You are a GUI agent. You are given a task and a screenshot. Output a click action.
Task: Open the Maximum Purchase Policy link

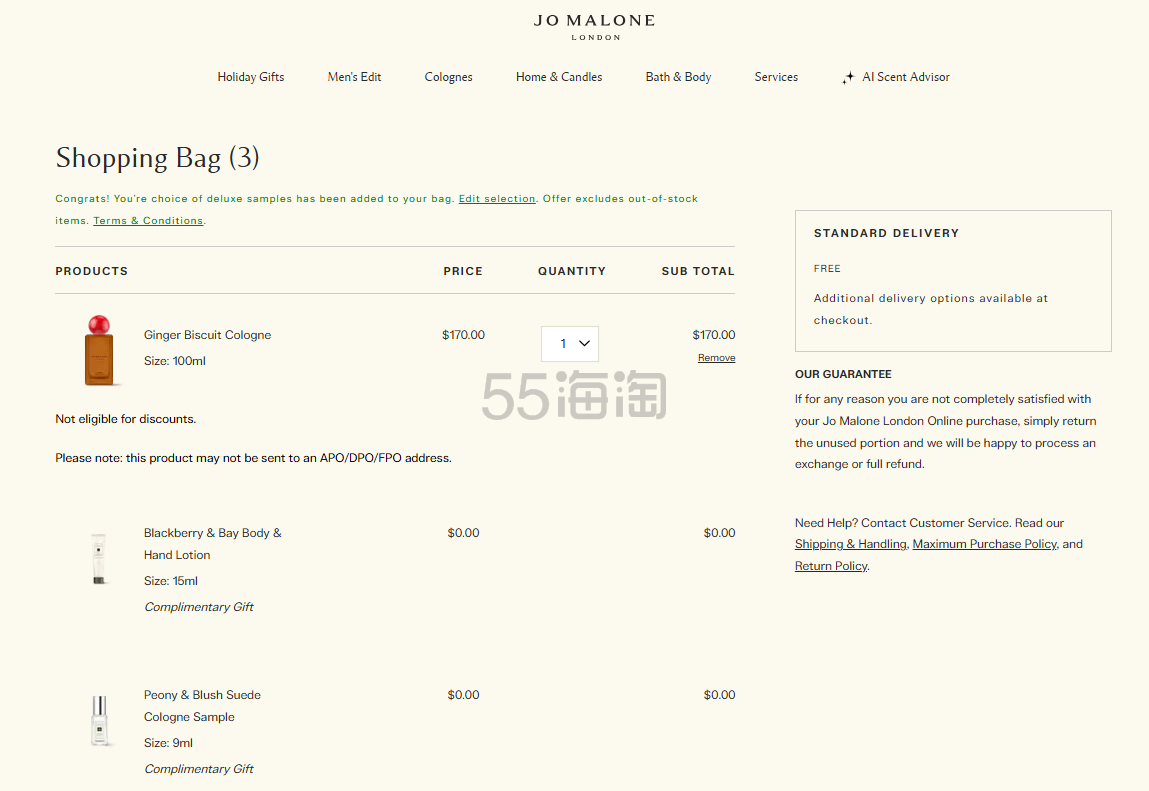(x=984, y=544)
